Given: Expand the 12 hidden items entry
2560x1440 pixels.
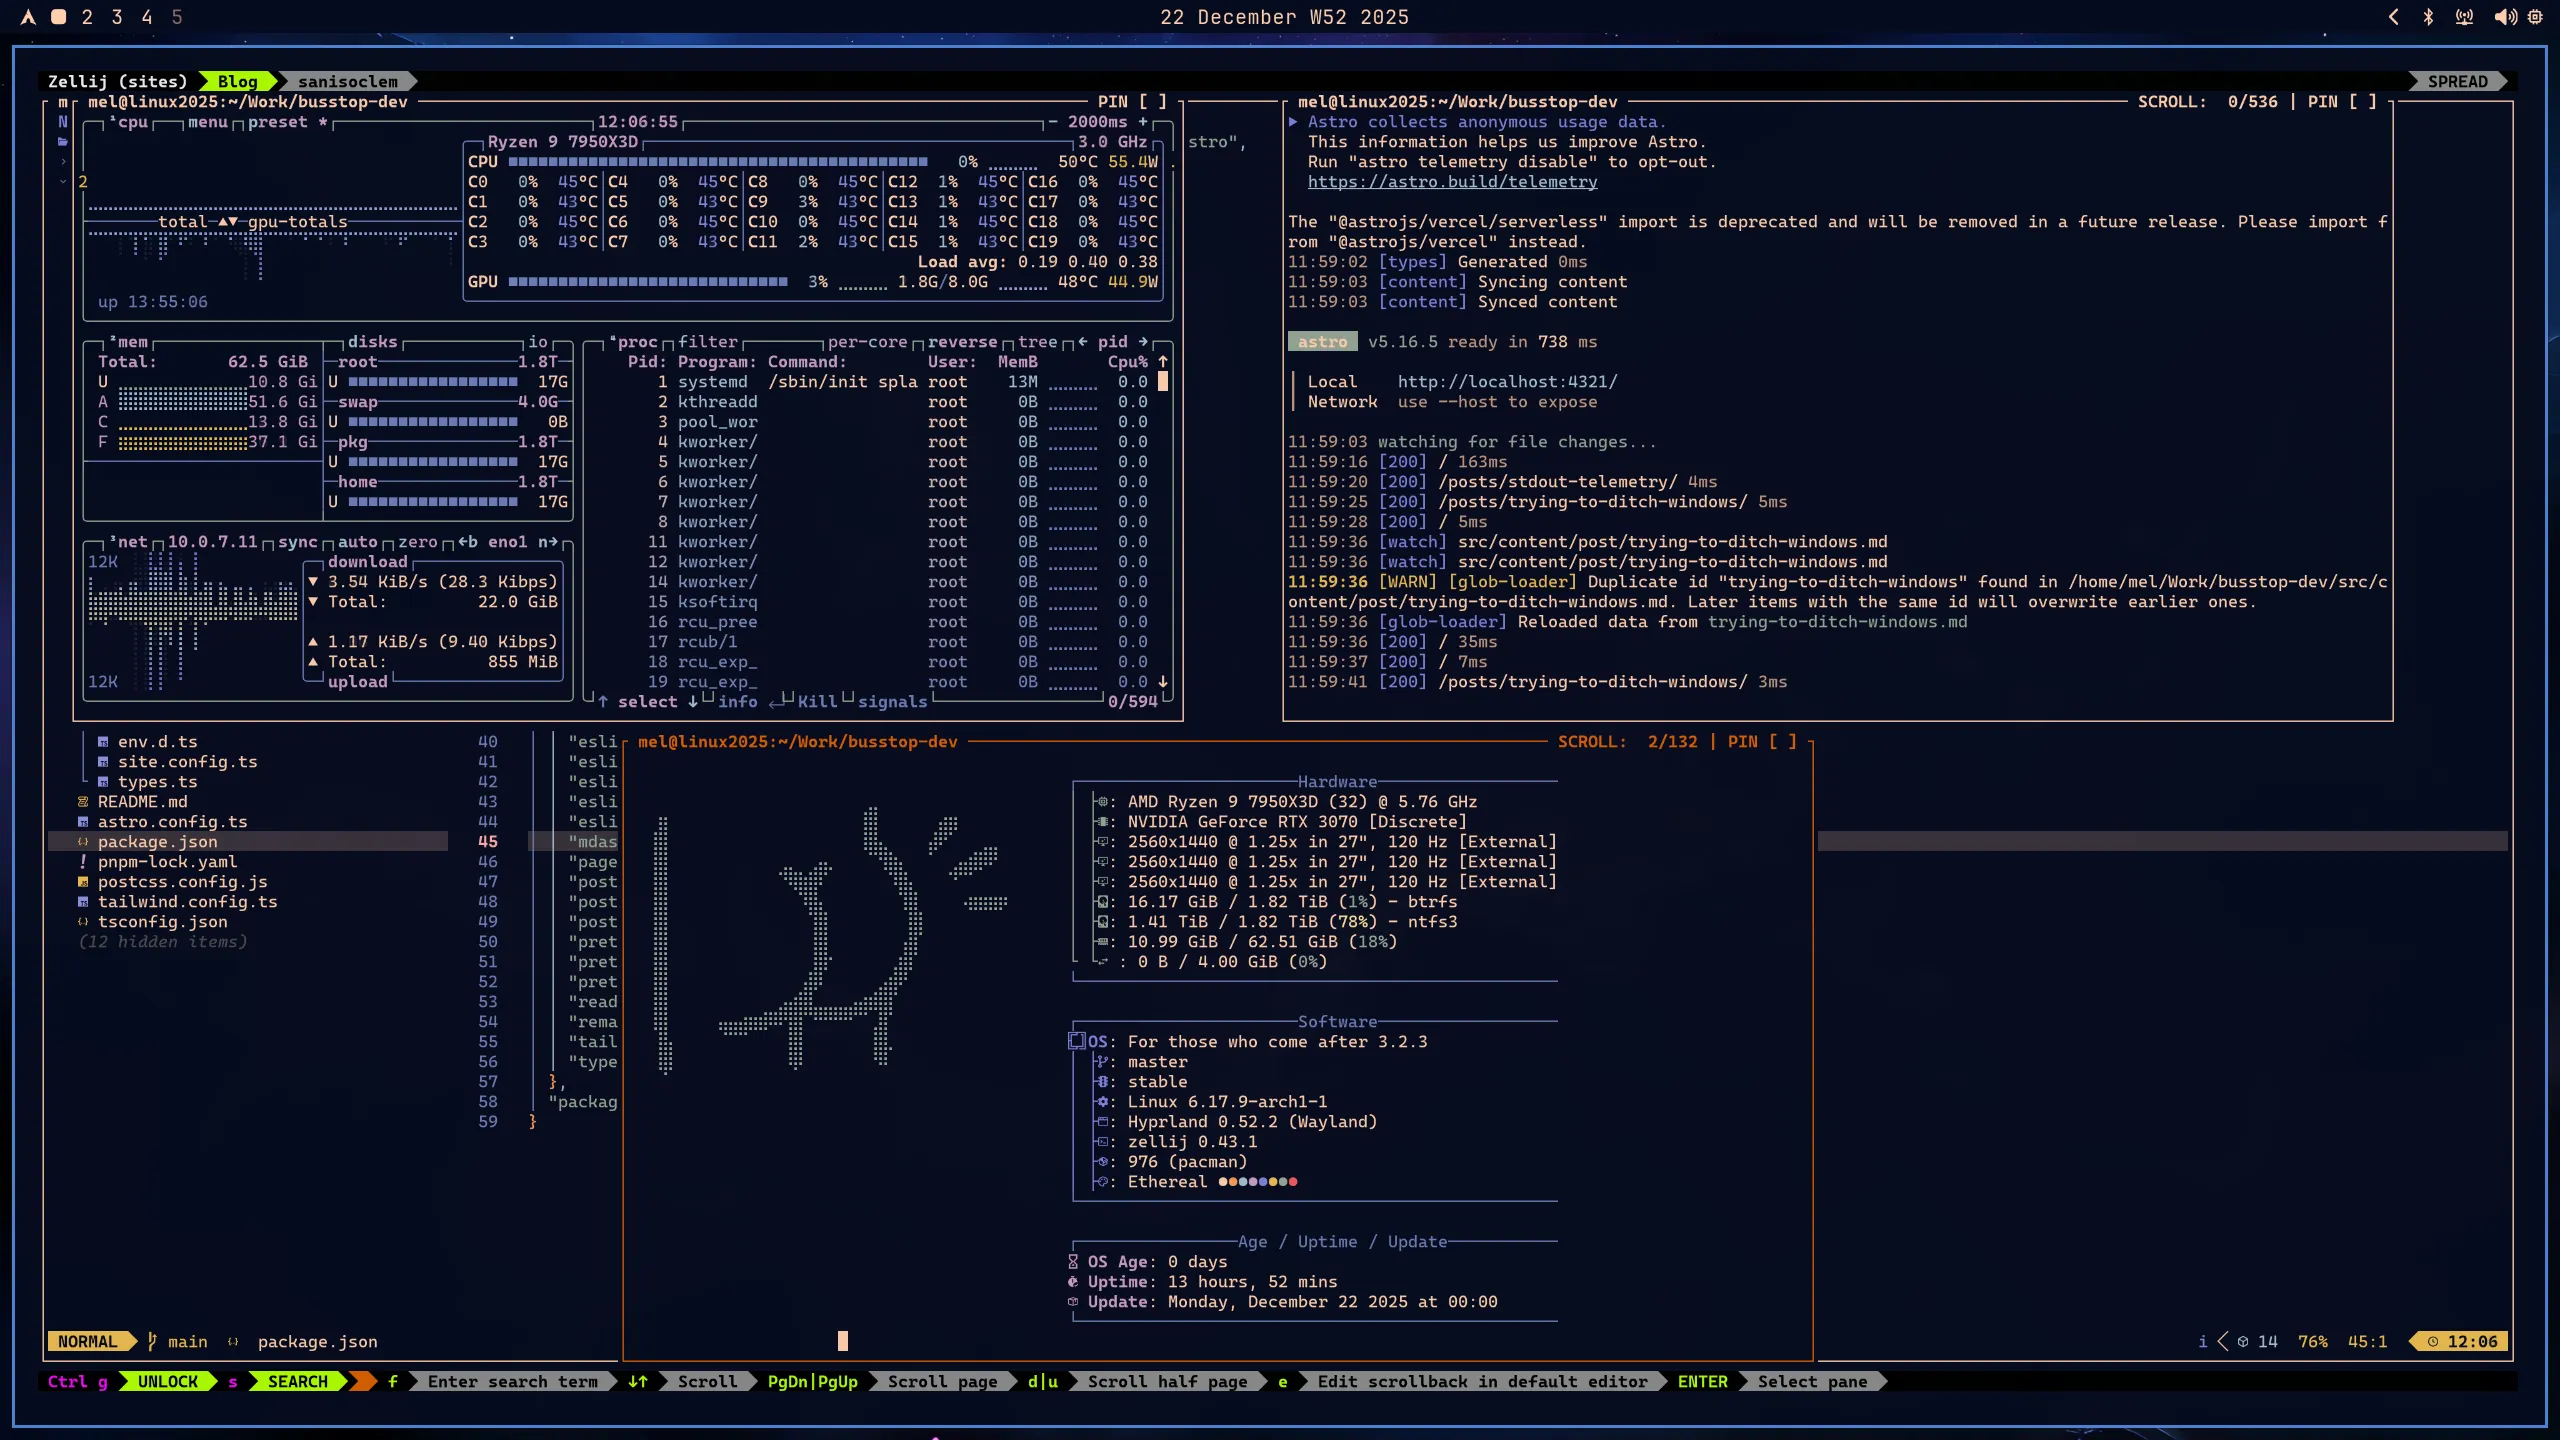Looking at the screenshot, I should click(165, 941).
